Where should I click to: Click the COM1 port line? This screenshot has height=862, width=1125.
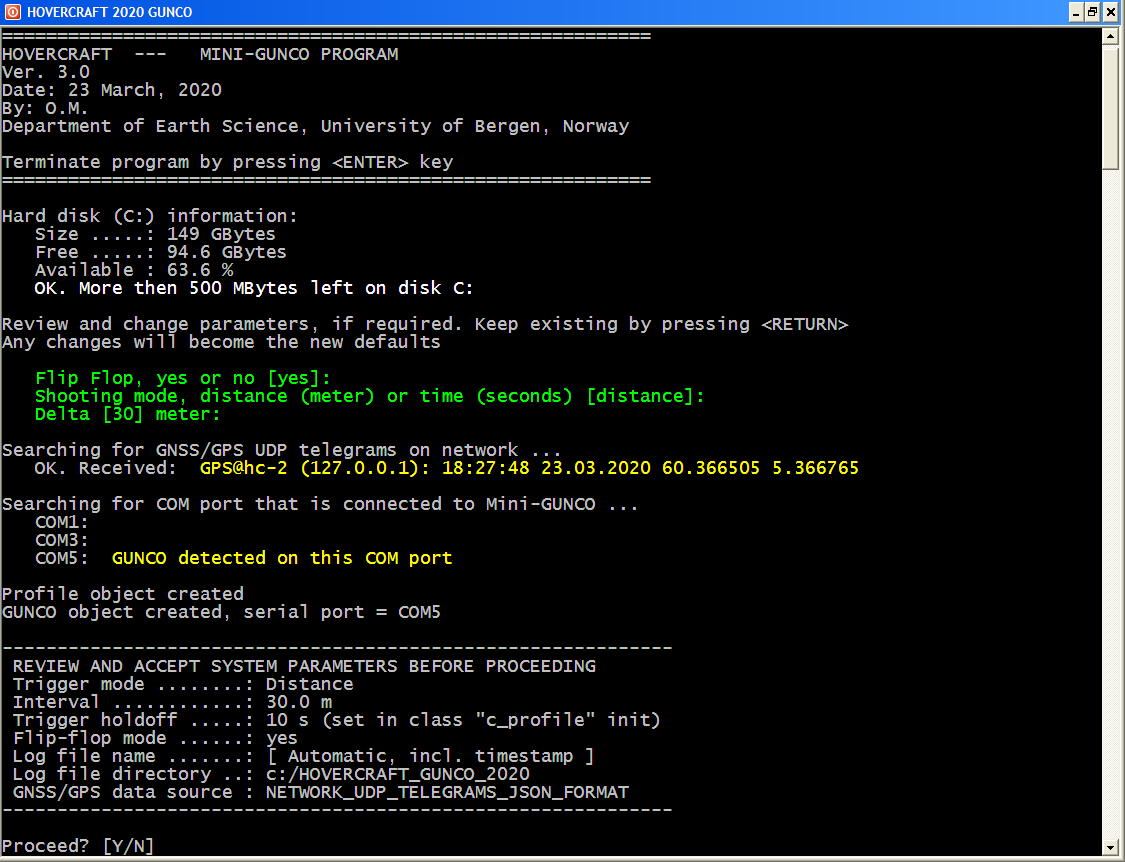click(62, 522)
